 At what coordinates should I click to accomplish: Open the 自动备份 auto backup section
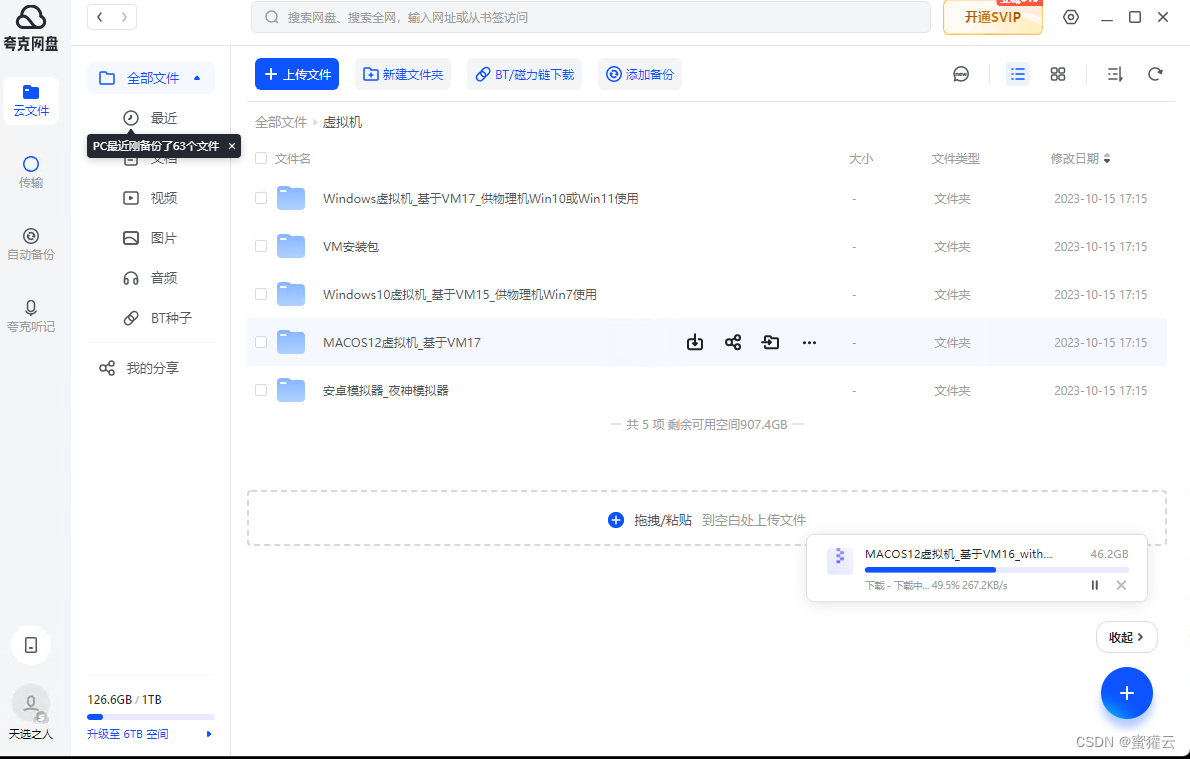pyautogui.click(x=30, y=244)
